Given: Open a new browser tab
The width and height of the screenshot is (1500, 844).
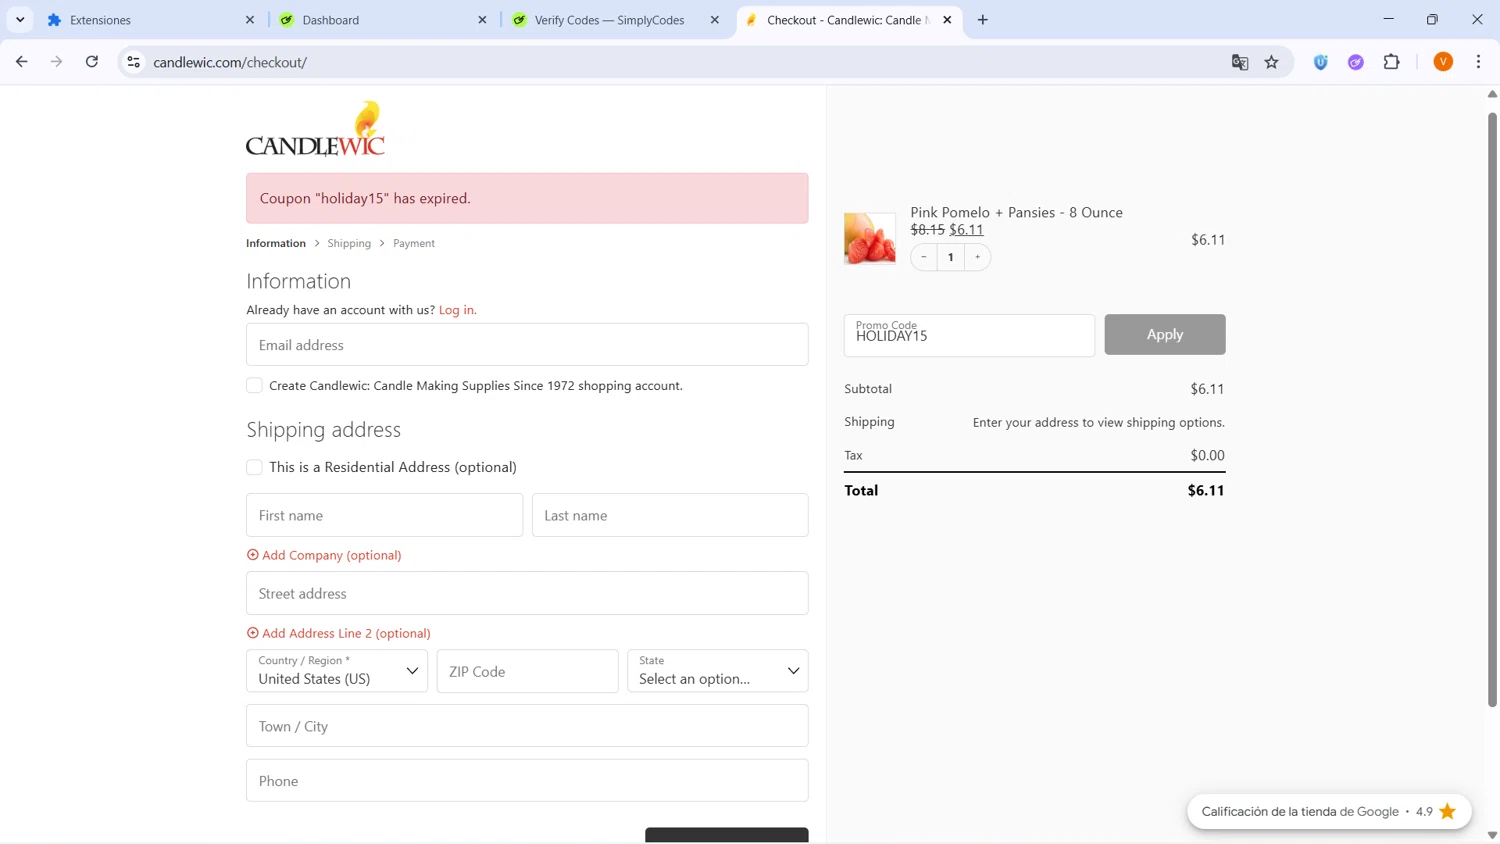Looking at the screenshot, I should [x=983, y=20].
